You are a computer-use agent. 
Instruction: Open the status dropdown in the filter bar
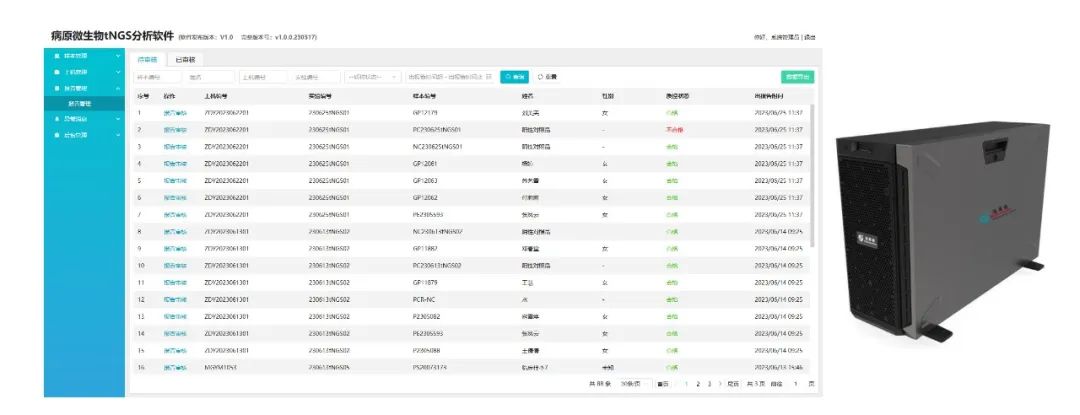click(372, 76)
